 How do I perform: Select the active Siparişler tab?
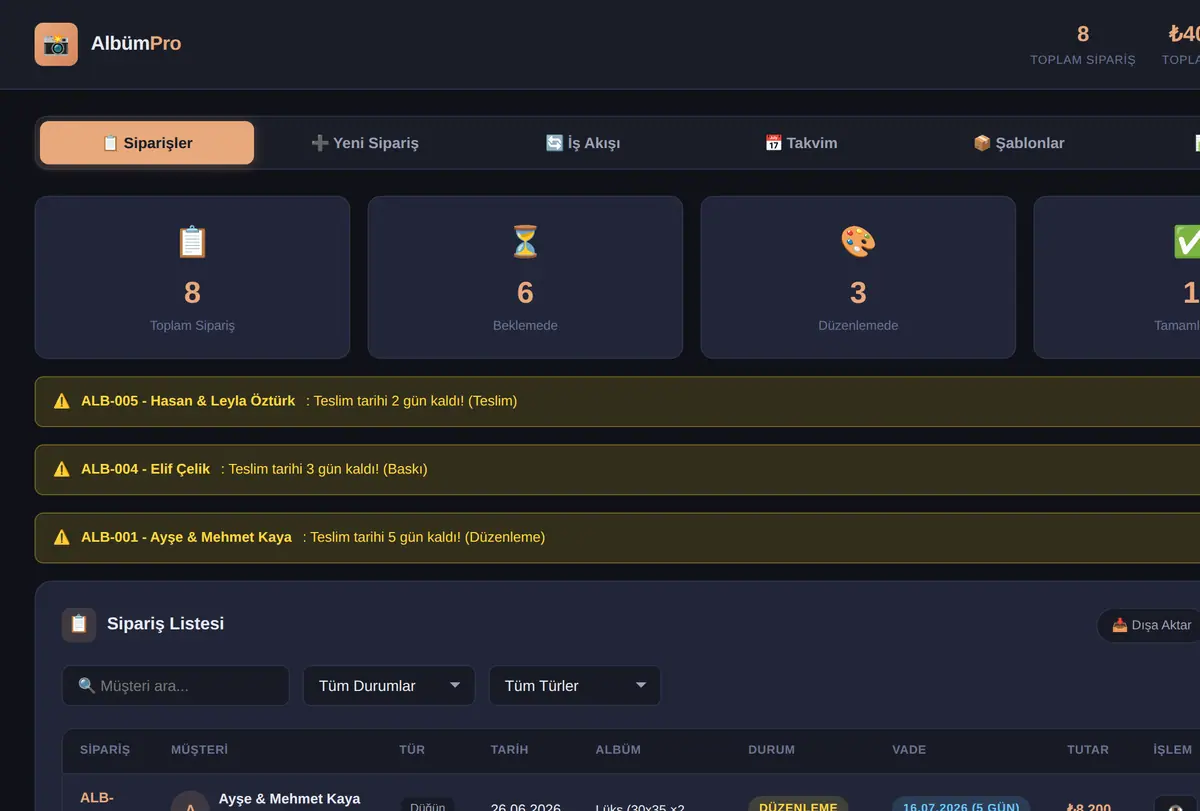pos(147,143)
